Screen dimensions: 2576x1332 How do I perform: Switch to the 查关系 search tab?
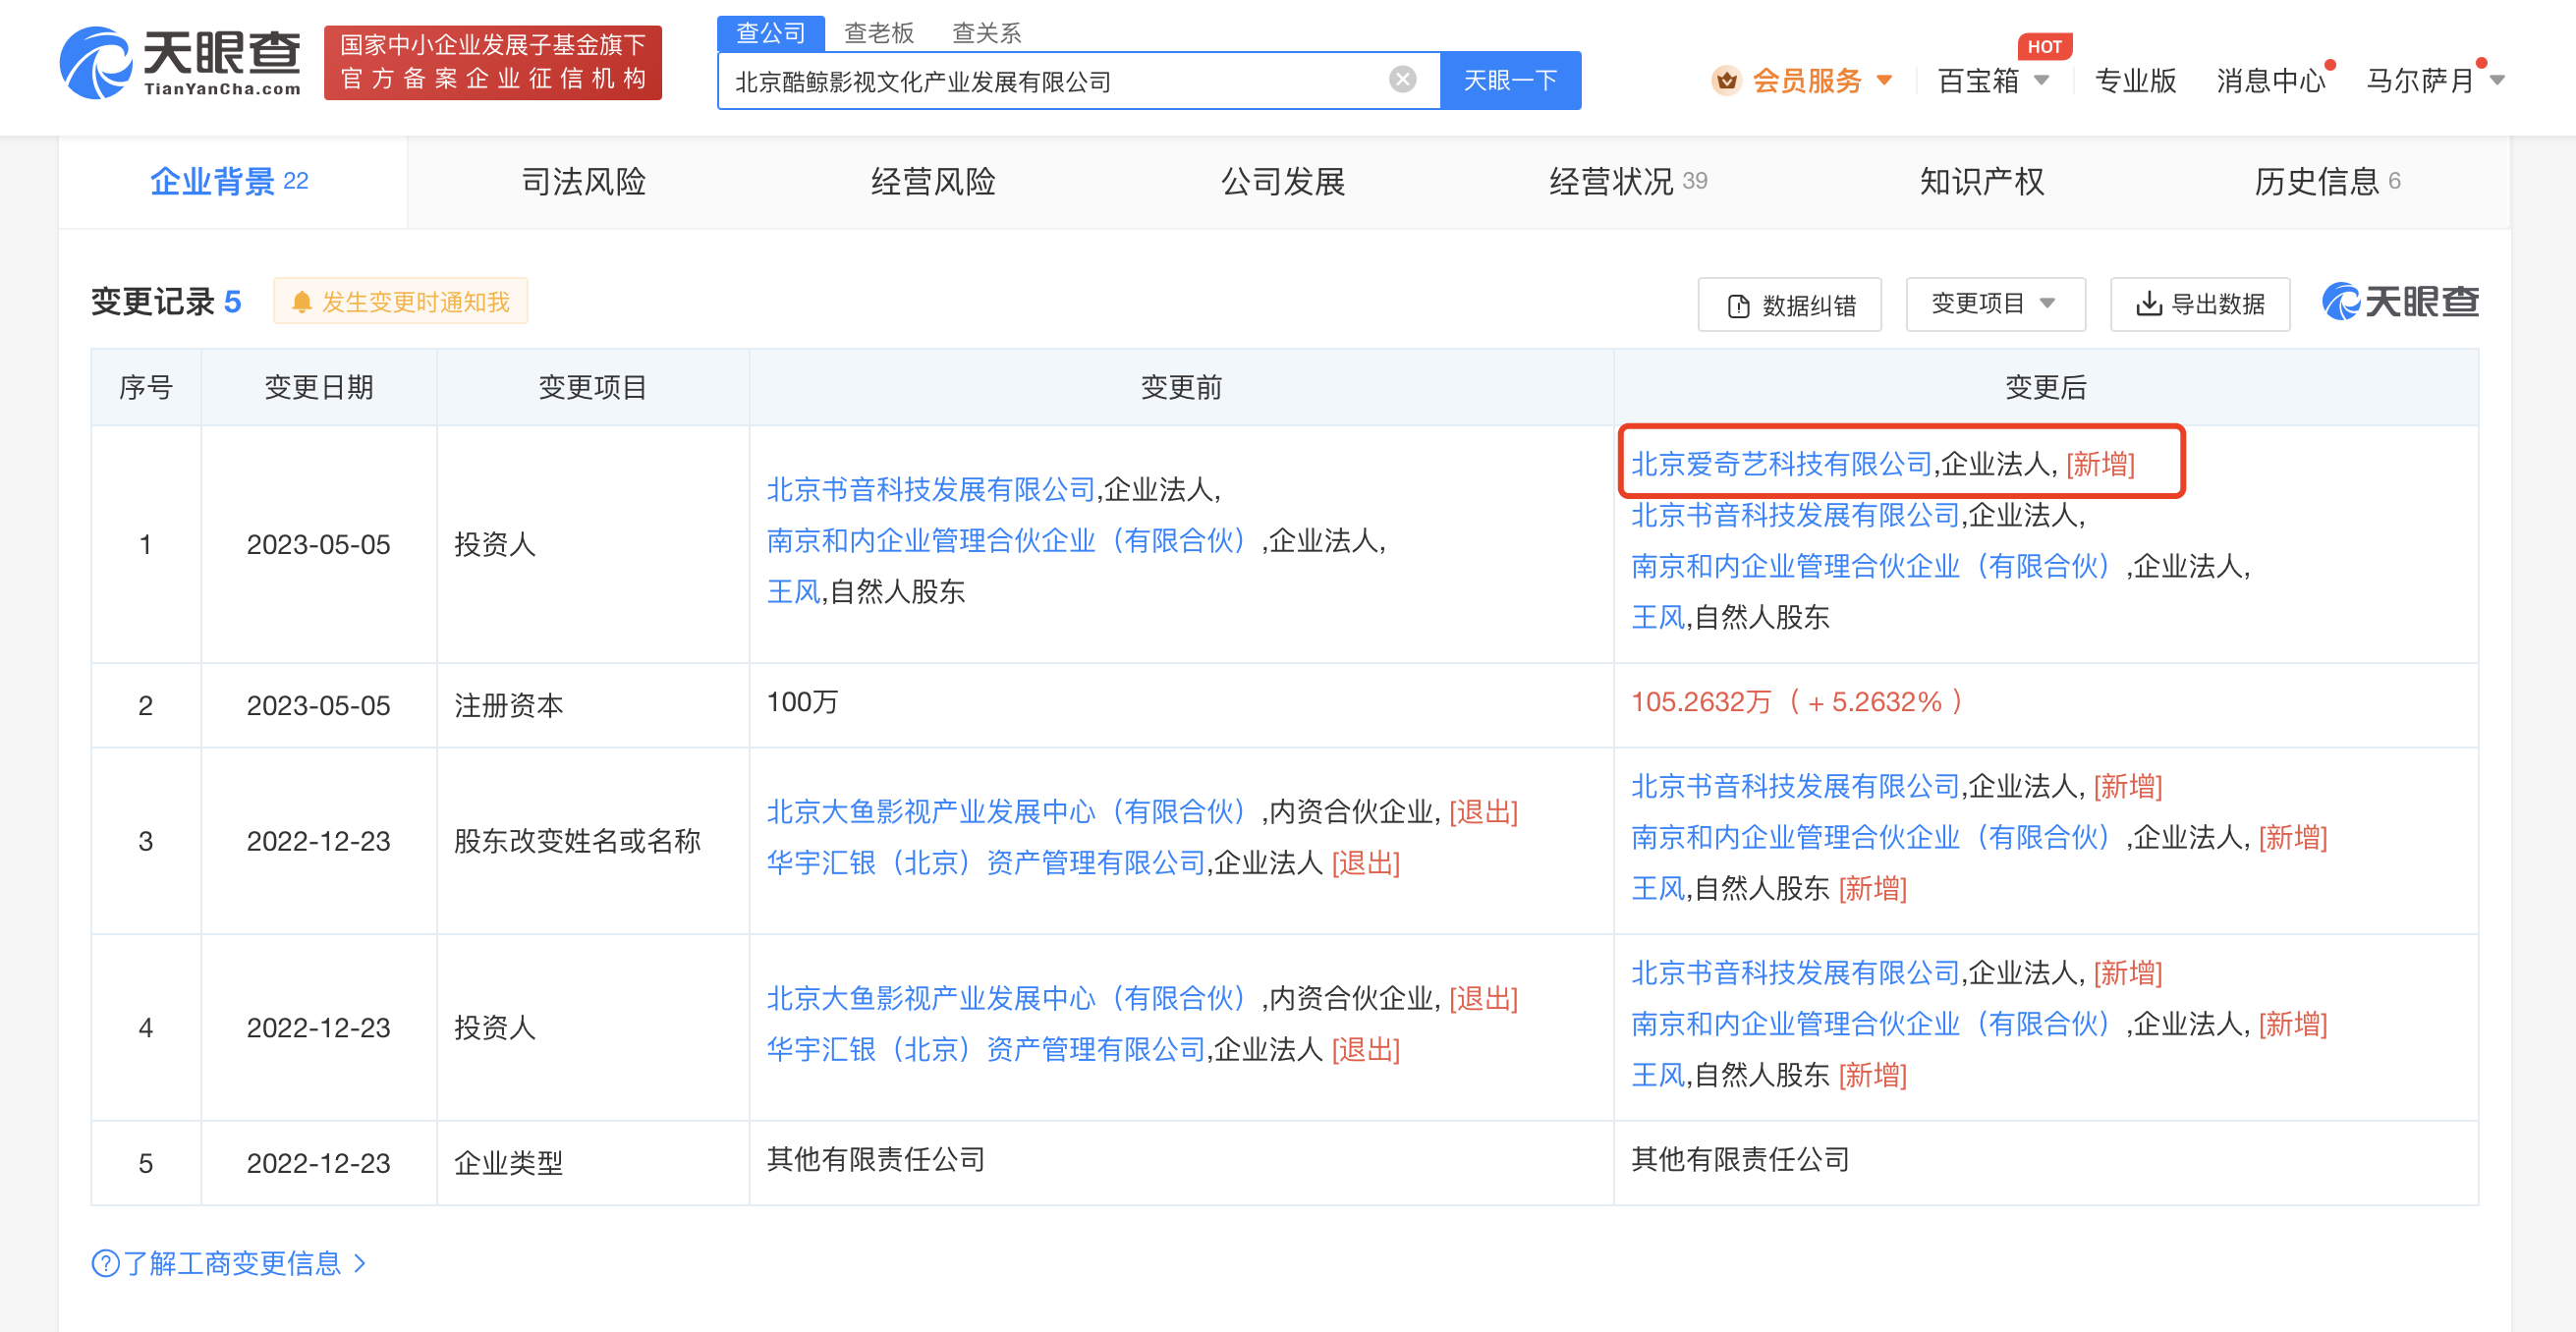point(987,33)
